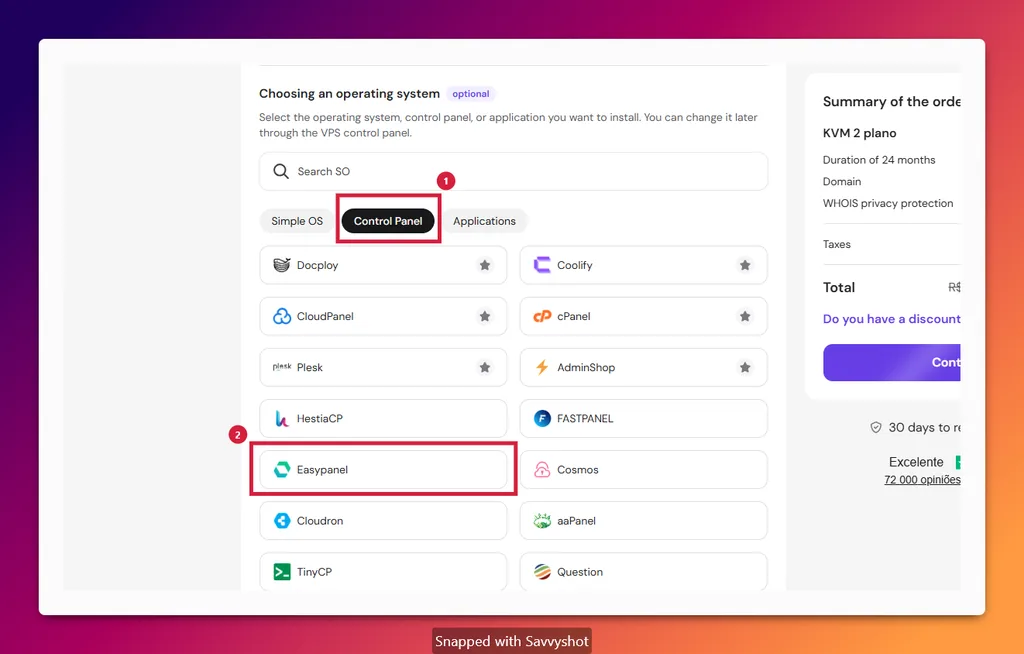Click the Easypanel logo icon
The height and width of the screenshot is (654, 1024).
[281, 469]
